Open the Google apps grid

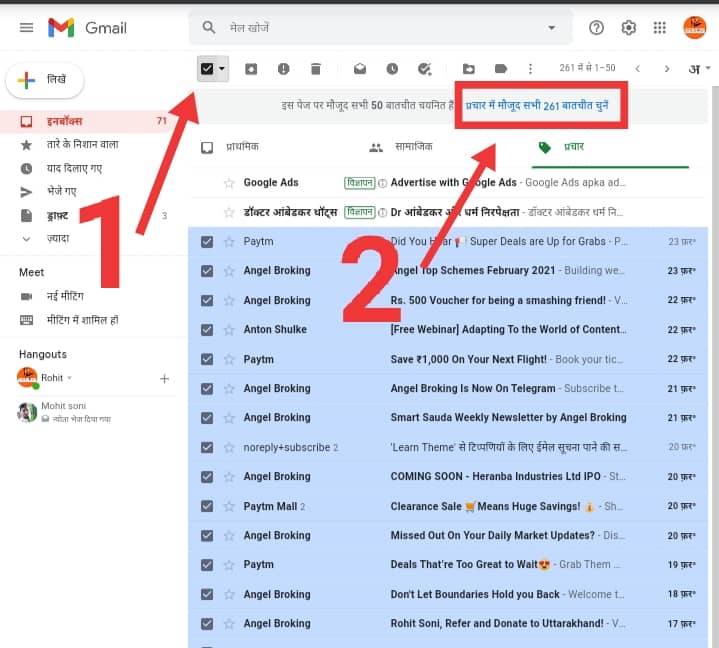point(659,28)
